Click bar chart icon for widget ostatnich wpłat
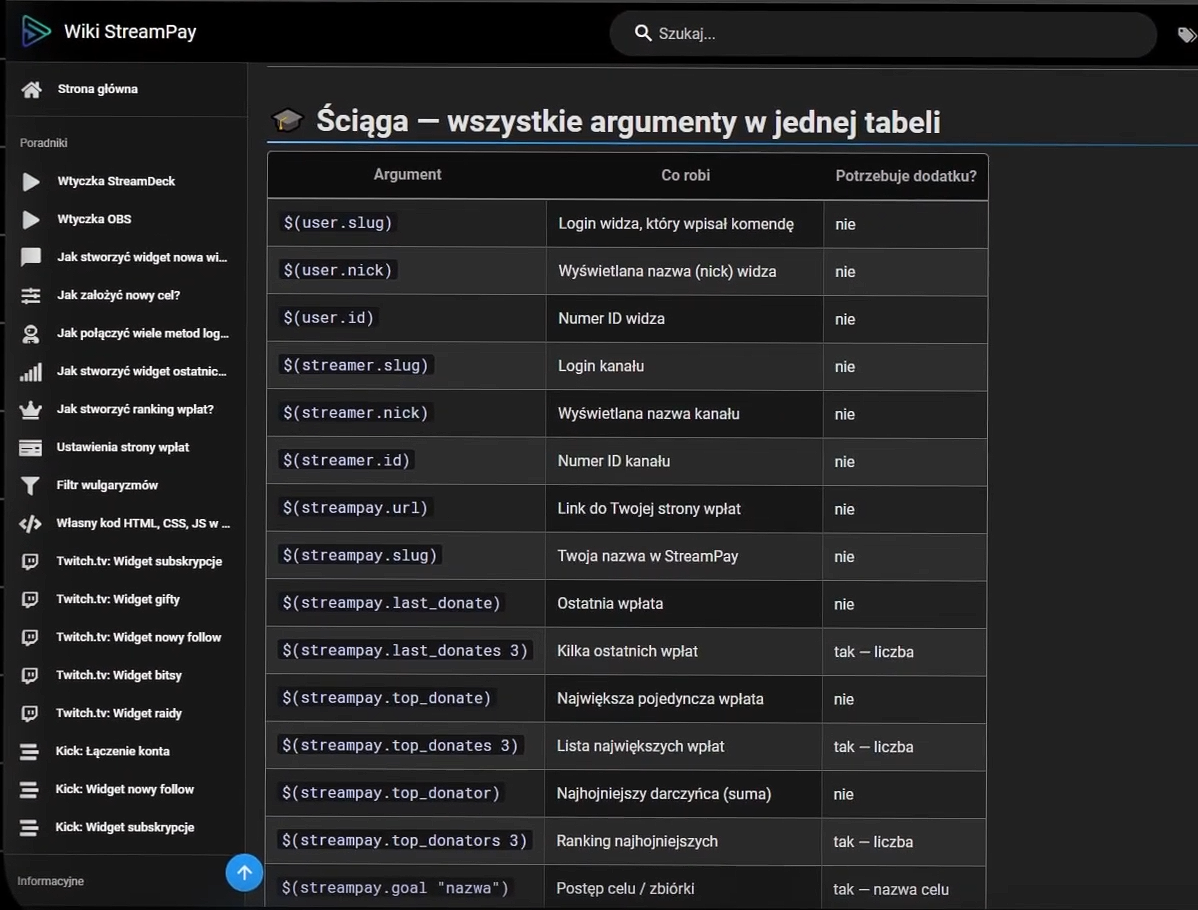Image resolution: width=1198 pixels, height=910 pixels. (x=31, y=371)
